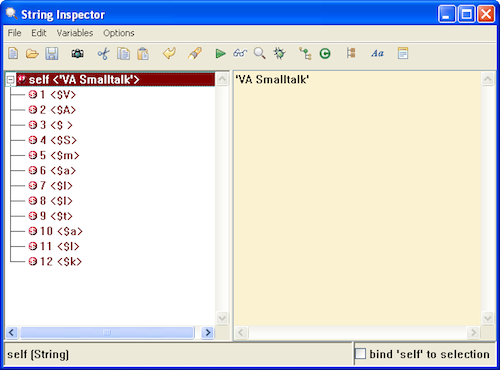Click into the 'VA Smalltalk' value text area
The width and height of the screenshot is (500, 370).
point(357,198)
